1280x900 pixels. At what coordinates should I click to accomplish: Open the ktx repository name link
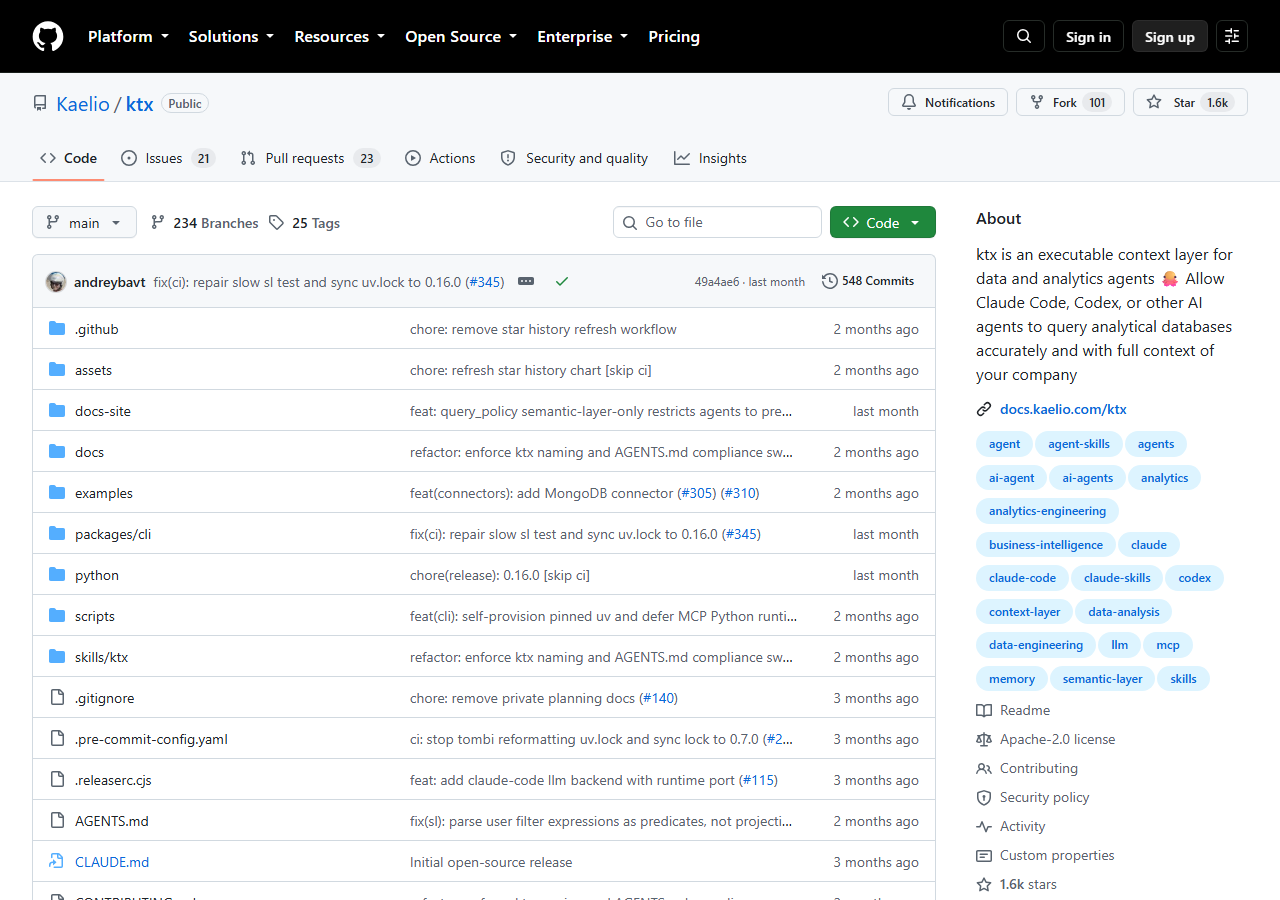pyautogui.click(x=140, y=103)
